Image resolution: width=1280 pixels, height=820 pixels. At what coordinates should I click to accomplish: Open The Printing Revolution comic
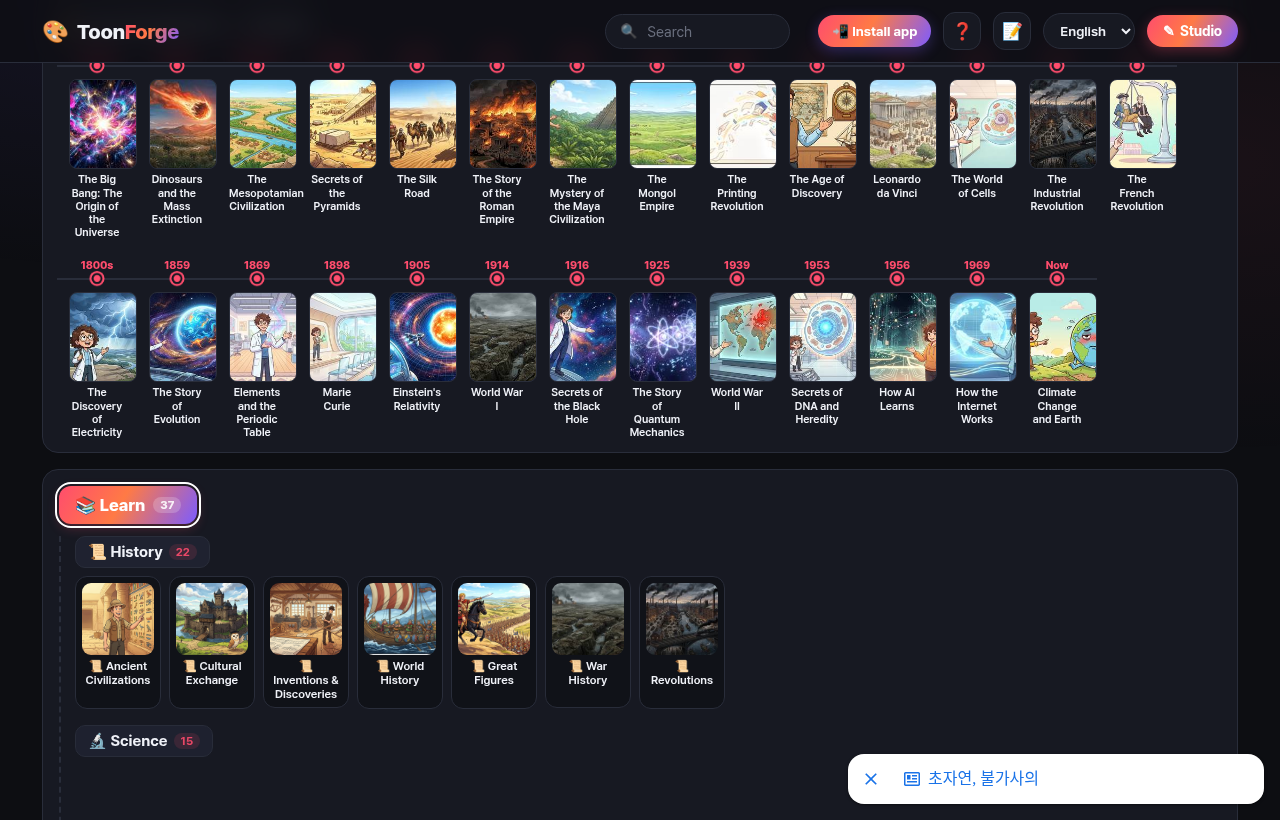click(x=743, y=124)
